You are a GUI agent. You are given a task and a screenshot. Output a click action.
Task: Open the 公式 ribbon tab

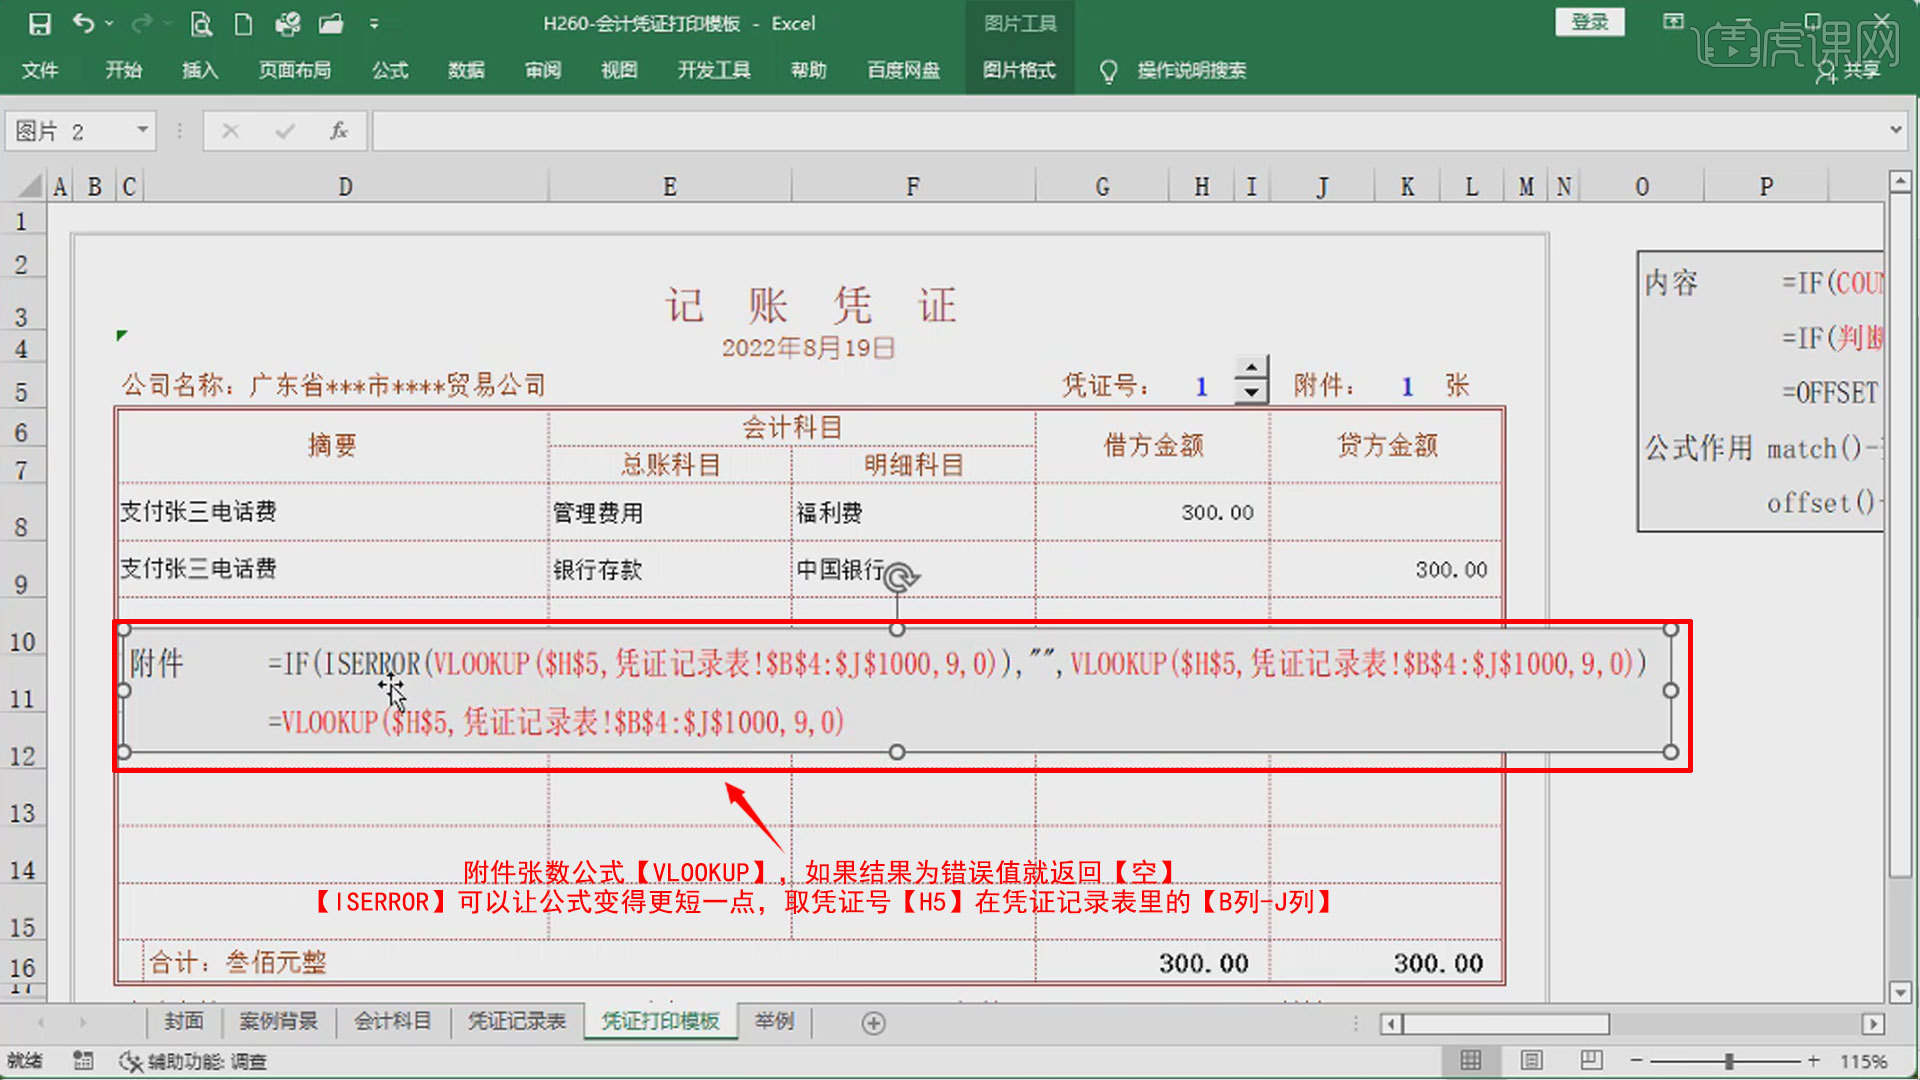coord(390,70)
